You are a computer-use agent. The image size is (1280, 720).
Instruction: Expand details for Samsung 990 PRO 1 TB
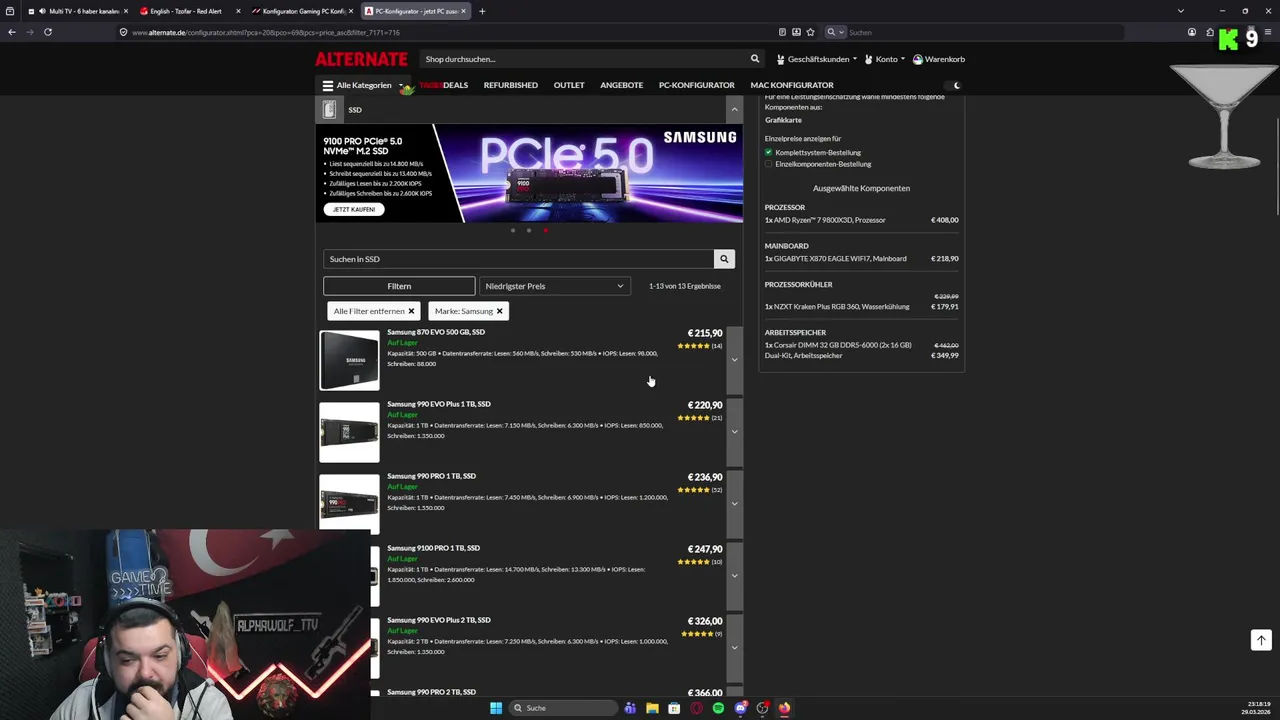coord(734,504)
